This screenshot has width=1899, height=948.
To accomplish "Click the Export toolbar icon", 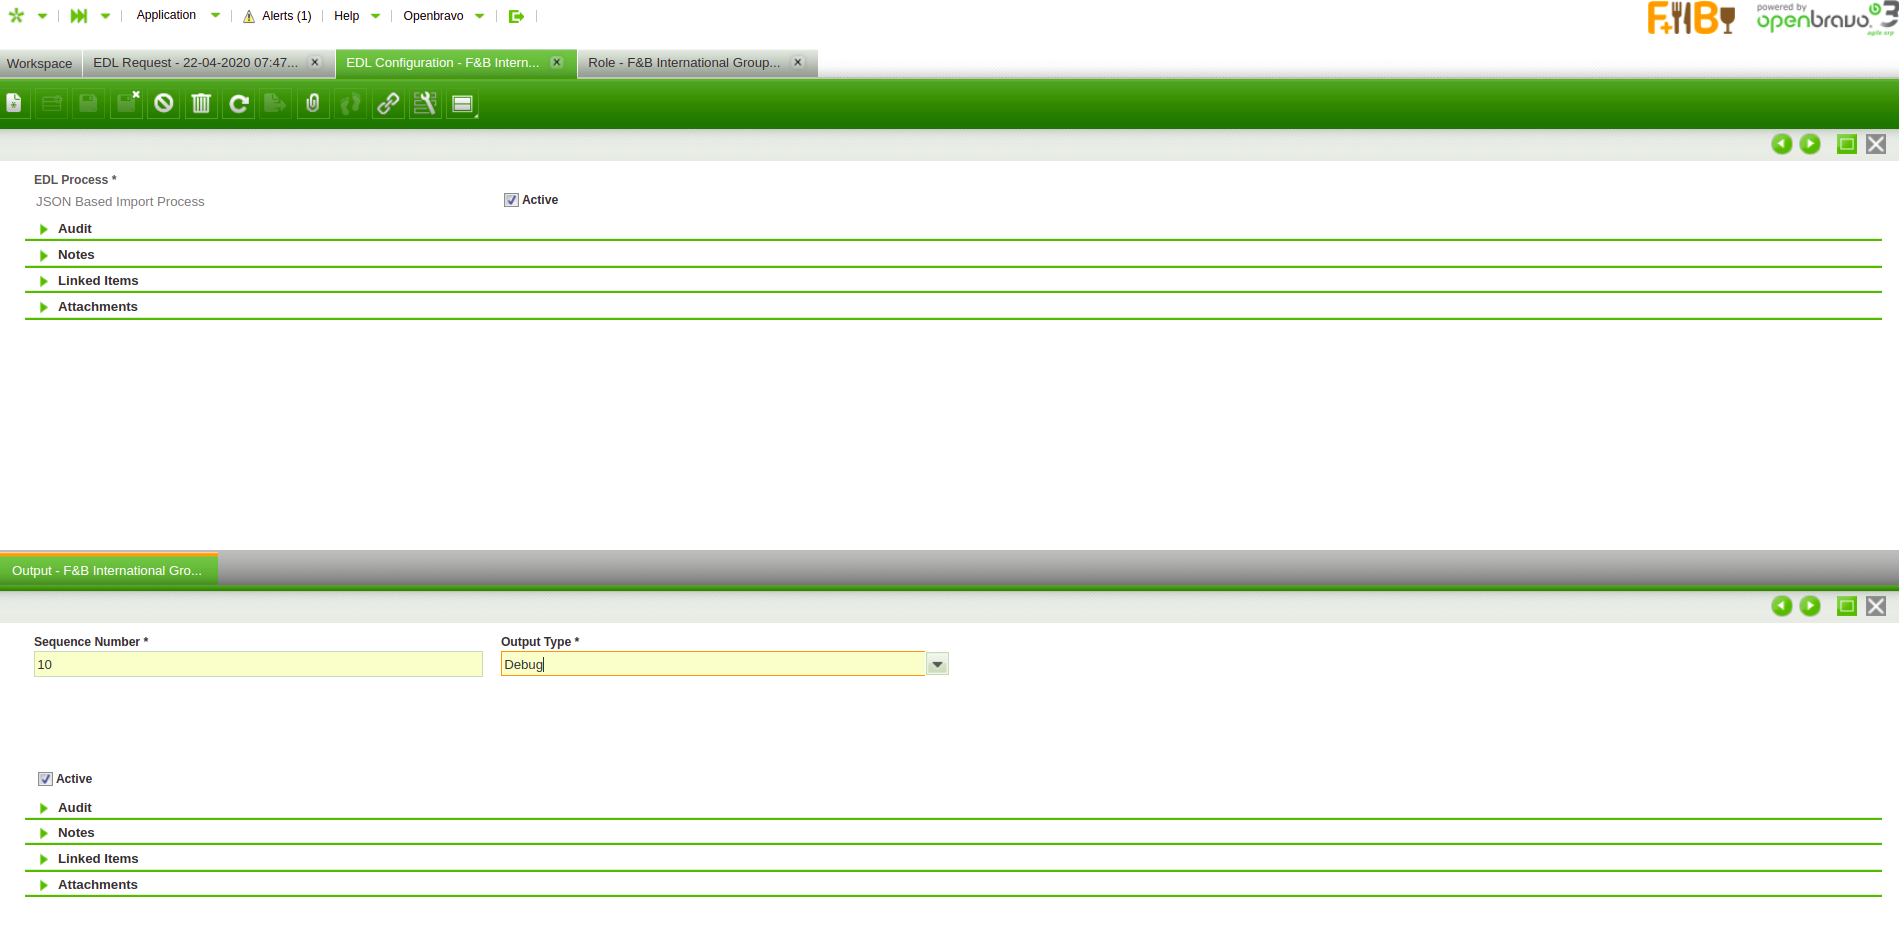I will (x=276, y=103).
